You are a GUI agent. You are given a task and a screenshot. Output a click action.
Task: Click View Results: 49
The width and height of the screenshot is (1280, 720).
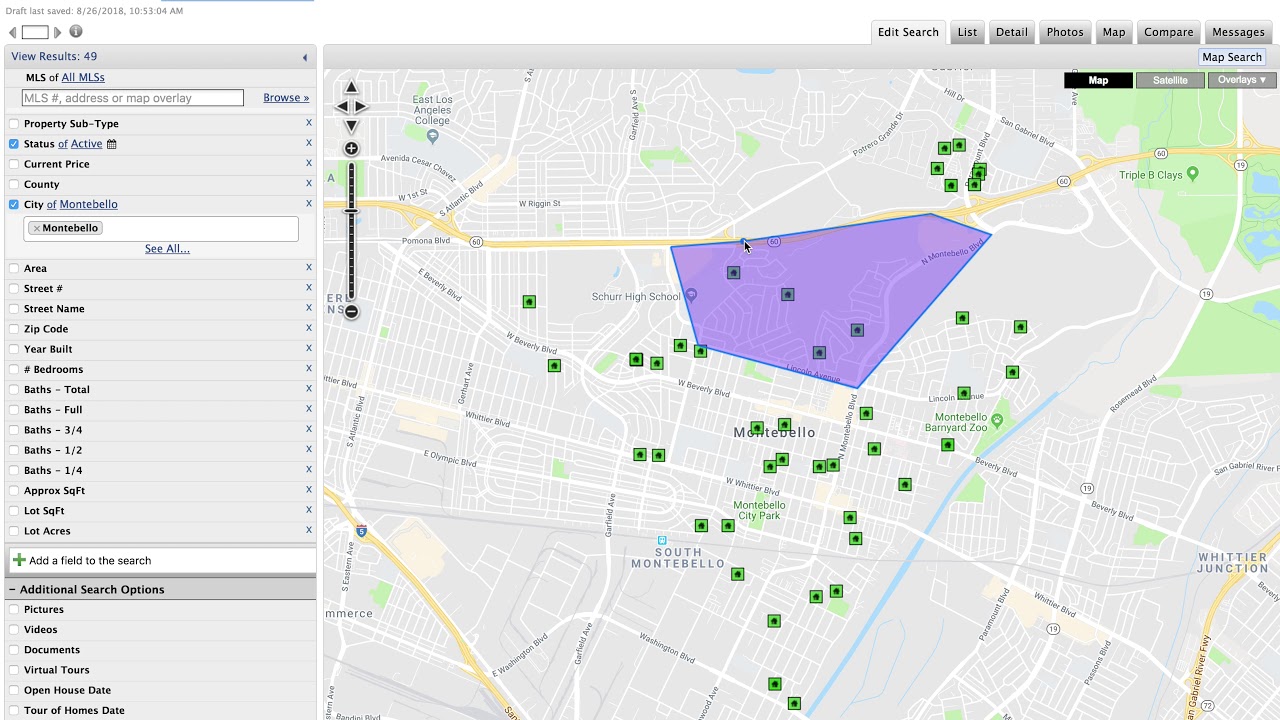54,57
